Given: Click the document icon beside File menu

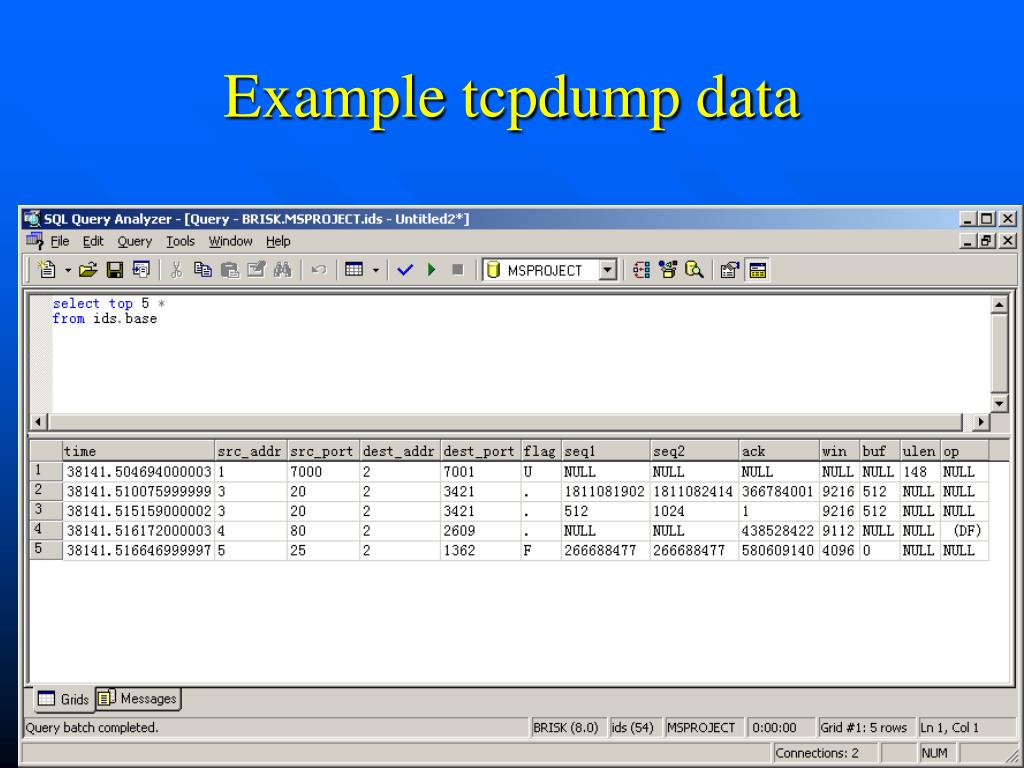Looking at the screenshot, I should tap(35, 241).
